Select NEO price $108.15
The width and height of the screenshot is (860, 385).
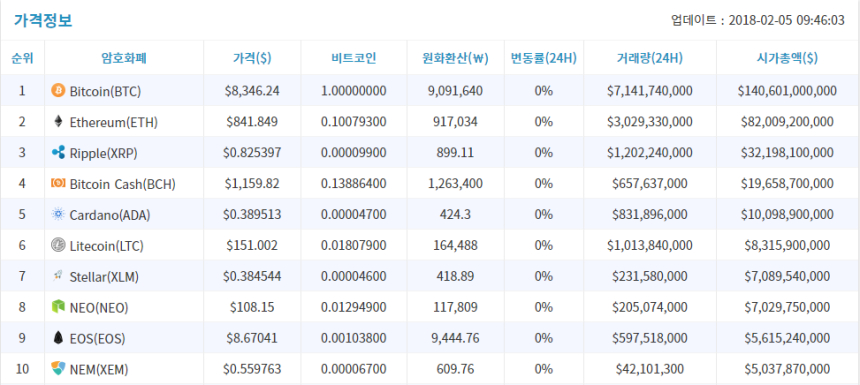pos(252,308)
